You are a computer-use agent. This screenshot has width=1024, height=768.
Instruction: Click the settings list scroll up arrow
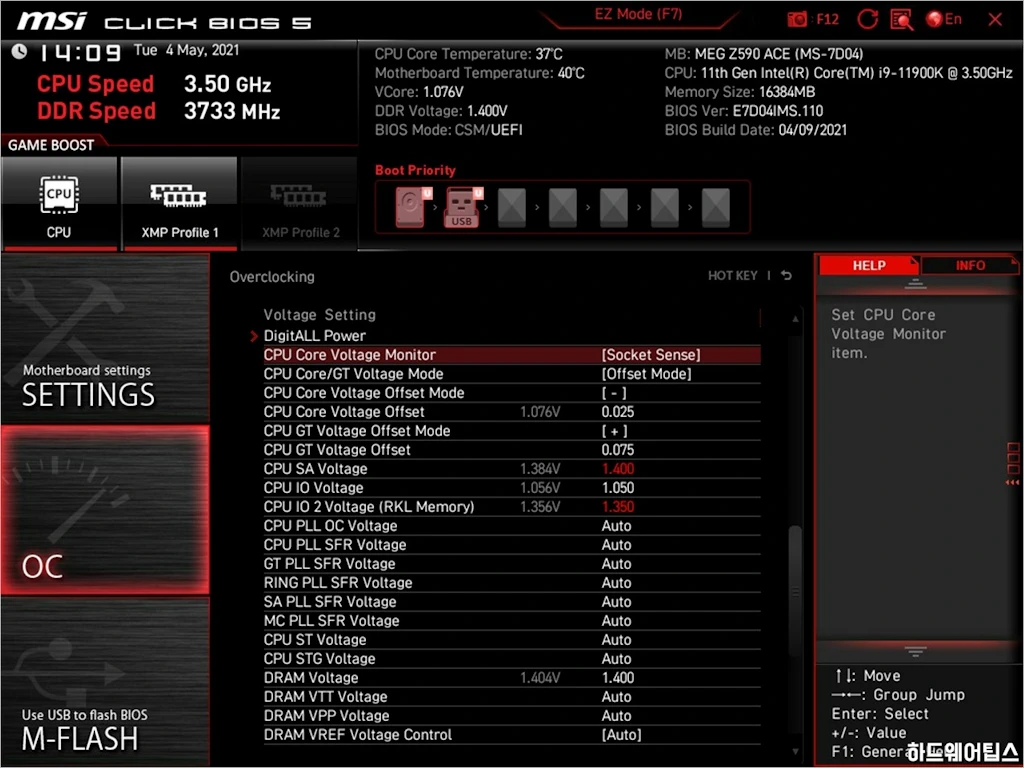tap(795, 319)
